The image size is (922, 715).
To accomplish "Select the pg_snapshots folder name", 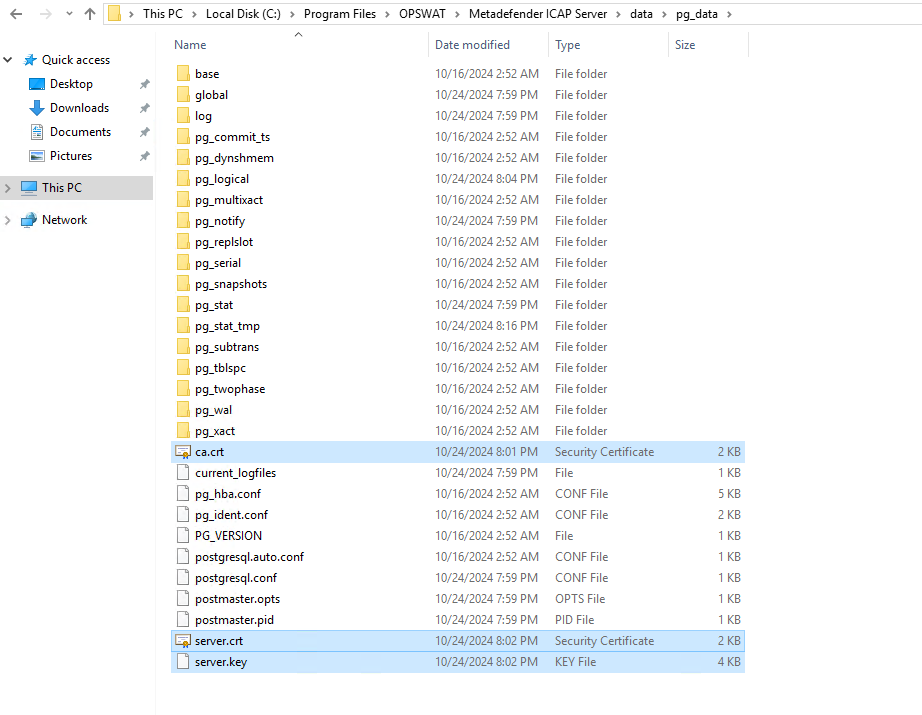I will (x=231, y=284).
